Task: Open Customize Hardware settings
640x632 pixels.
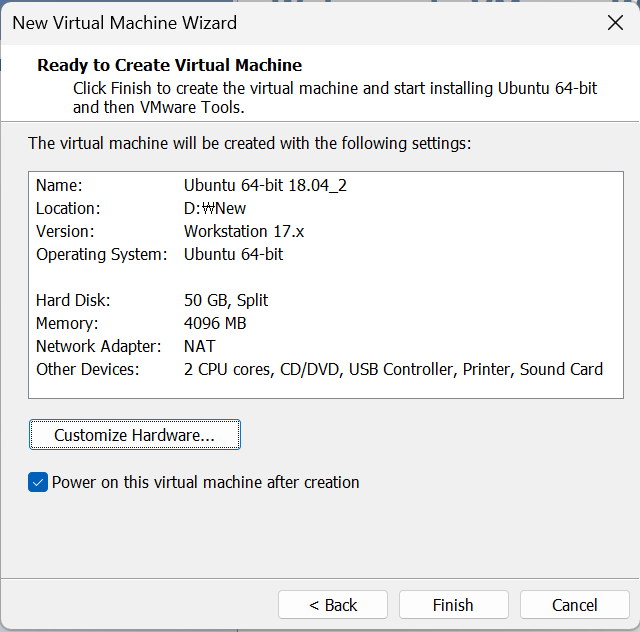Action: [135, 435]
